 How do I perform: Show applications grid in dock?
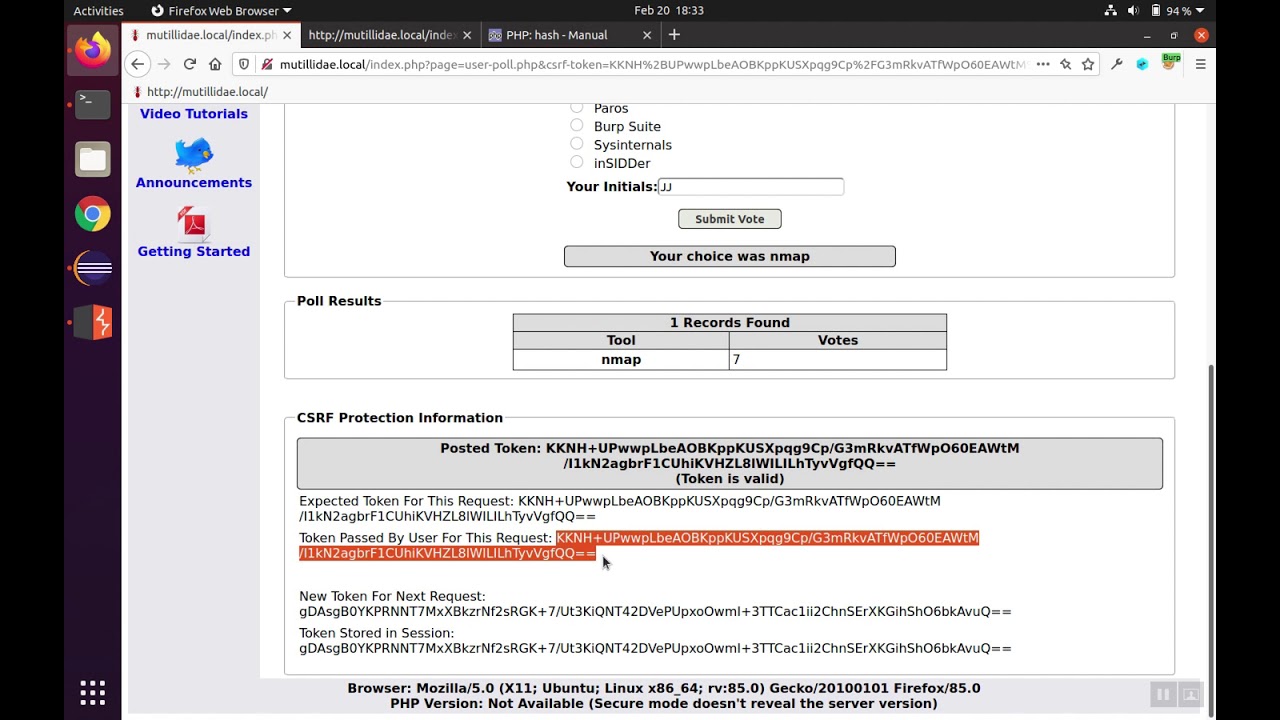pos(93,692)
